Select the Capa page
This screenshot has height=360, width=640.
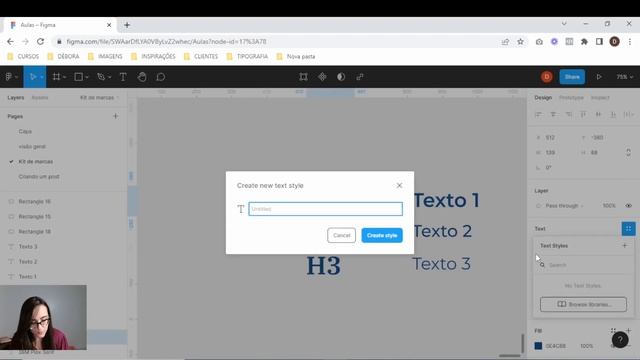tap(25, 131)
